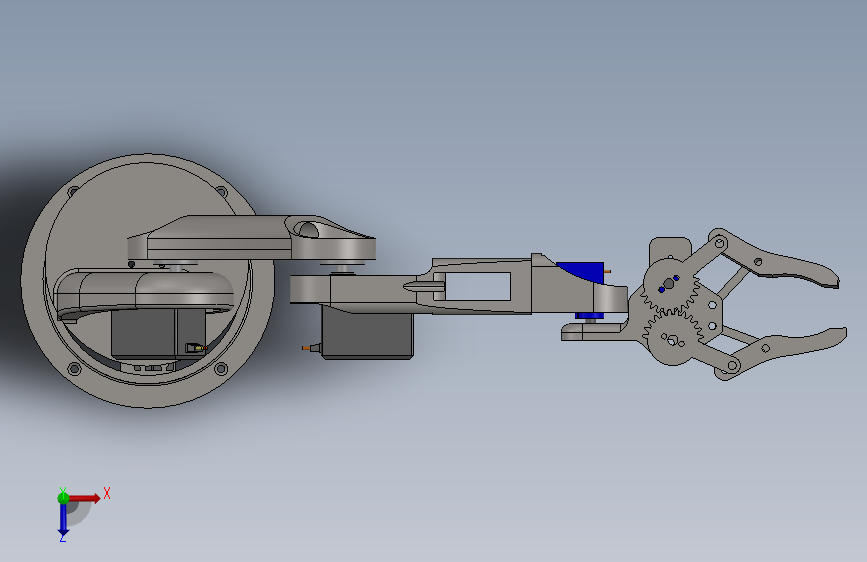The height and width of the screenshot is (562, 867).
Task: Select the upper gear on the gripper
Action: click(x=670, y=288)
